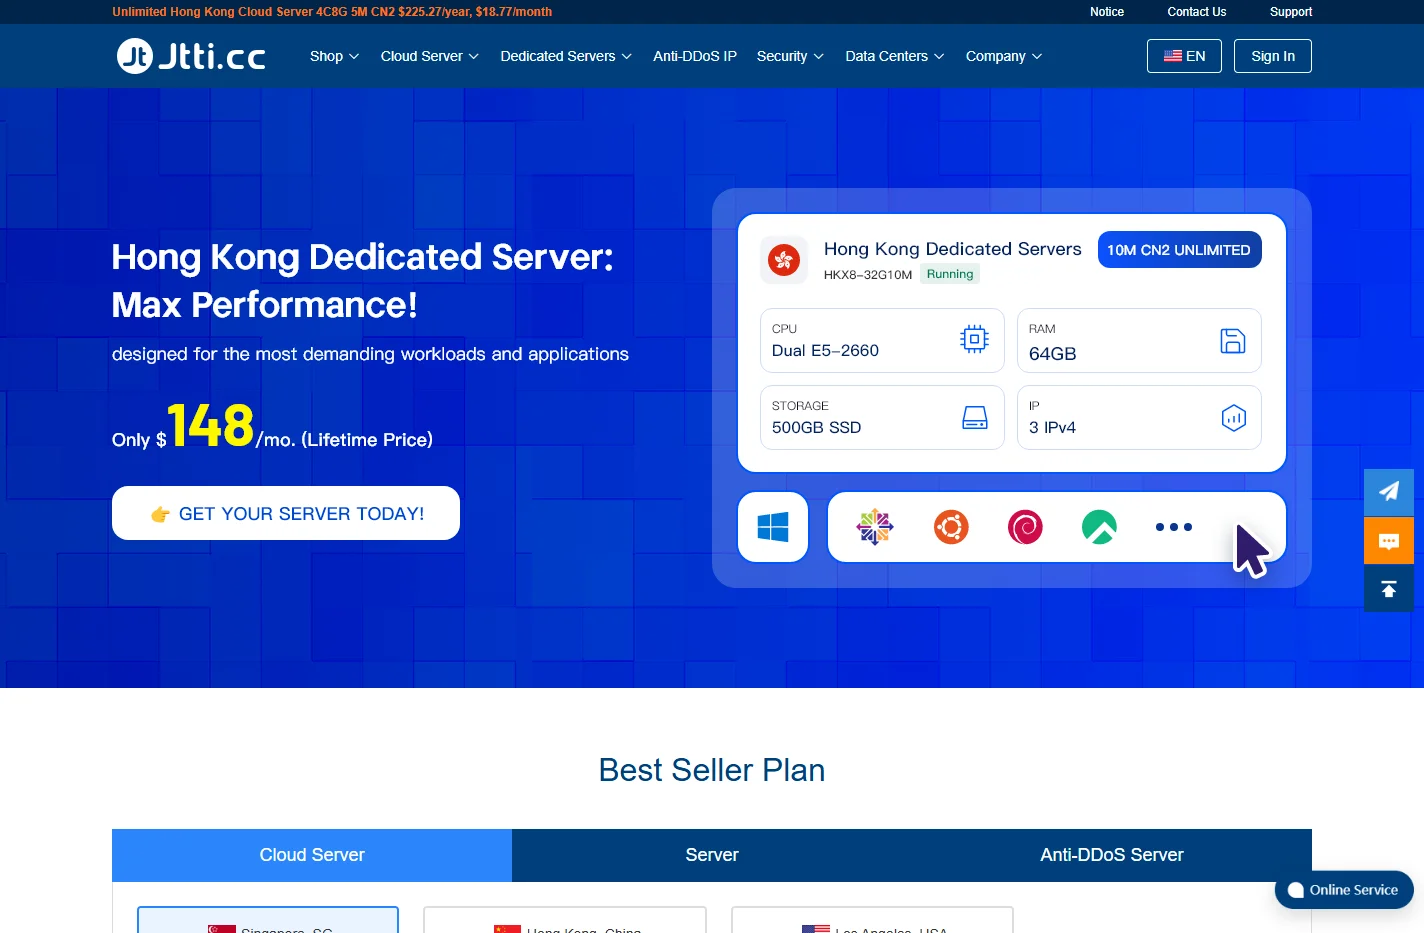Click the 500GB SSD storage value

click(x=816, y=428)
